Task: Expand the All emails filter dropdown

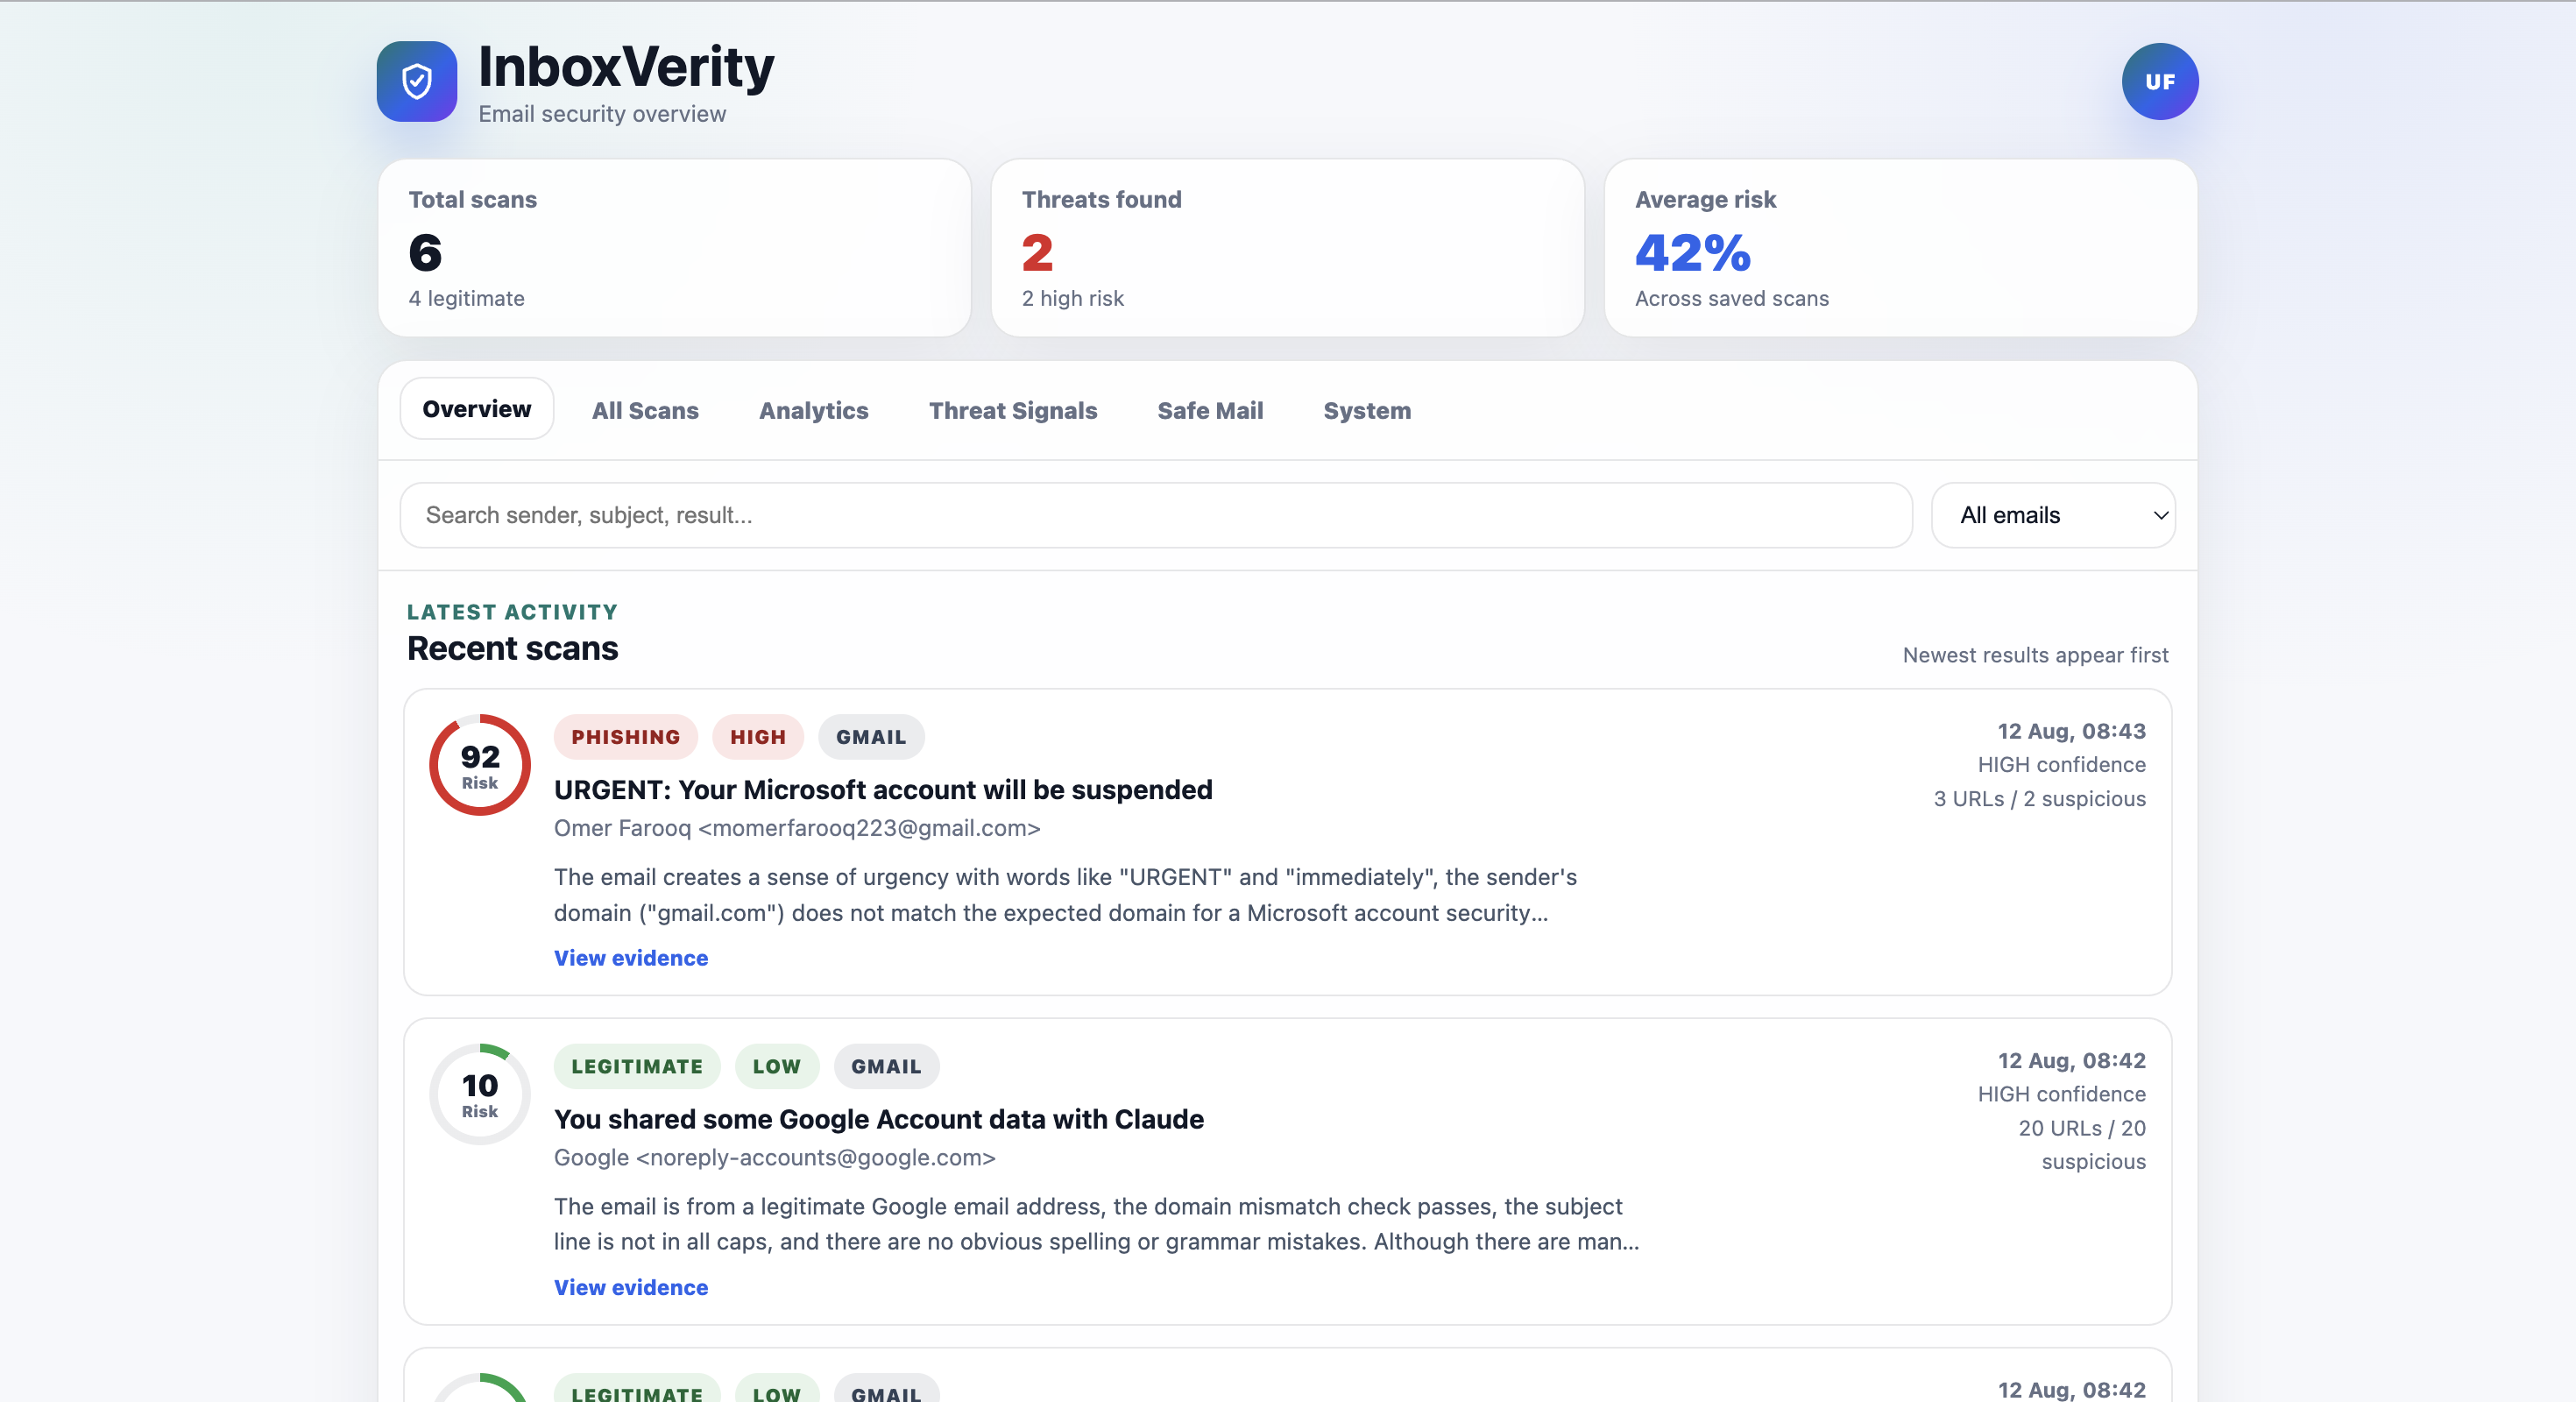Action: tap(2053, 515)
